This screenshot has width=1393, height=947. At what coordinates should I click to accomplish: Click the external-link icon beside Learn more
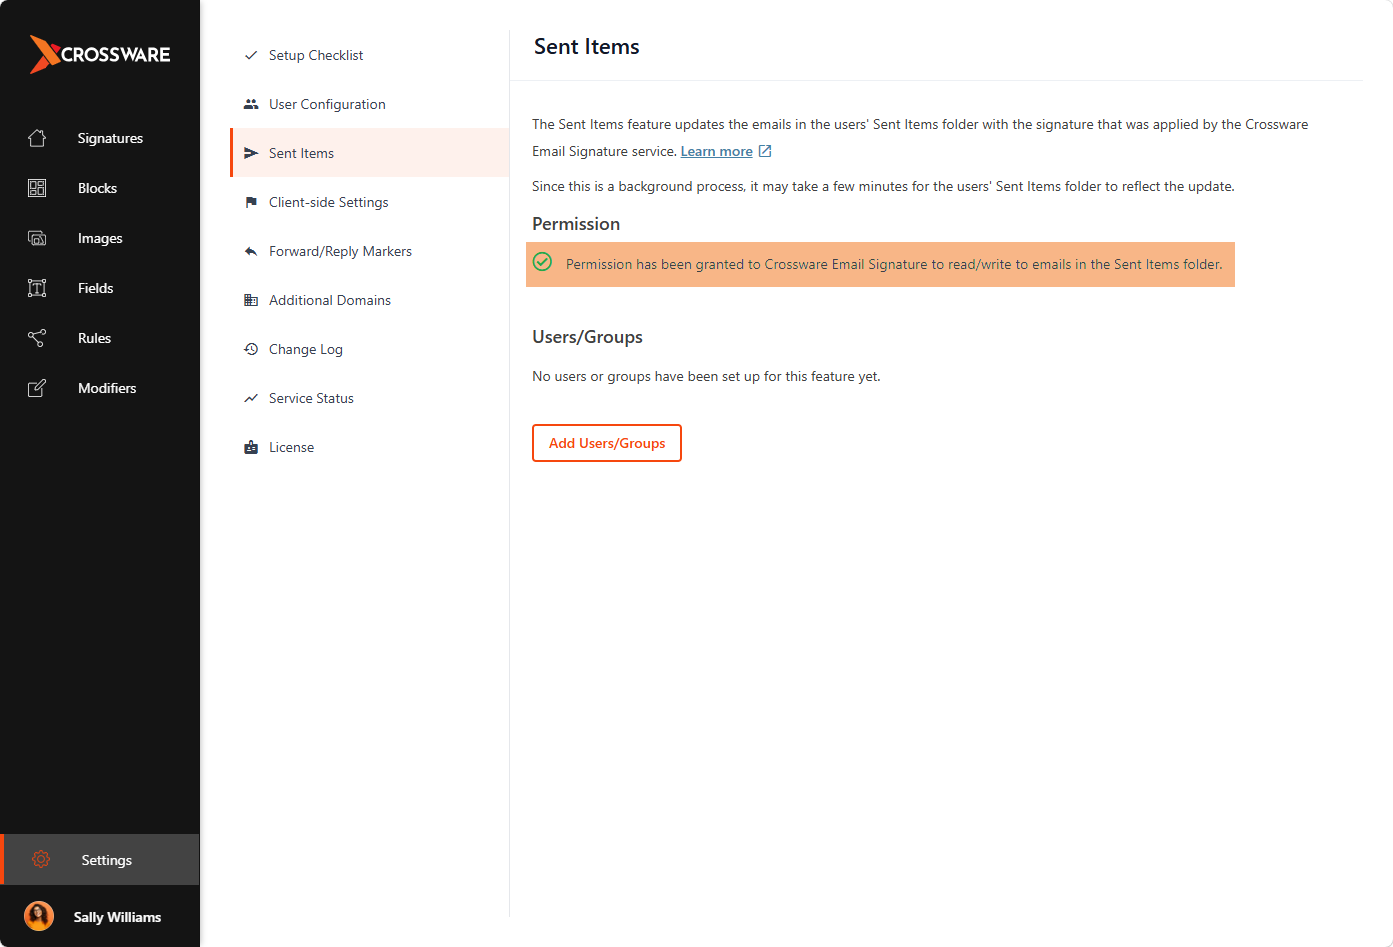pos(765,151)
